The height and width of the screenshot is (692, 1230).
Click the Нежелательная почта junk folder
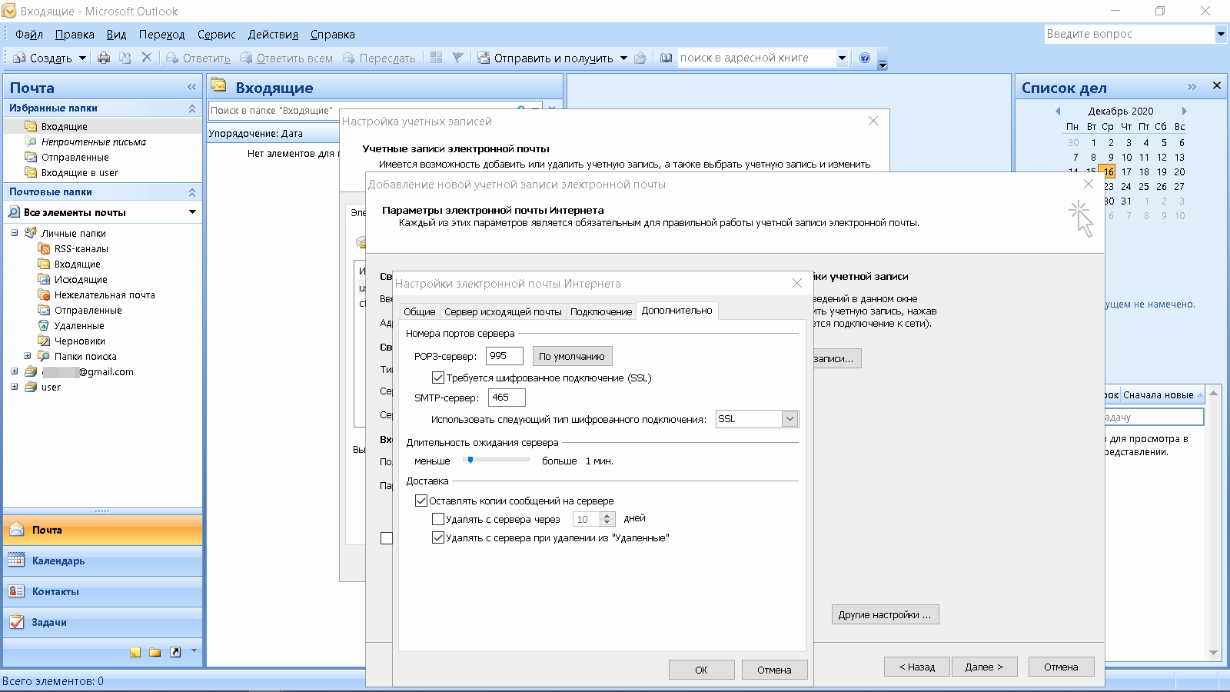tap(44, 295)
